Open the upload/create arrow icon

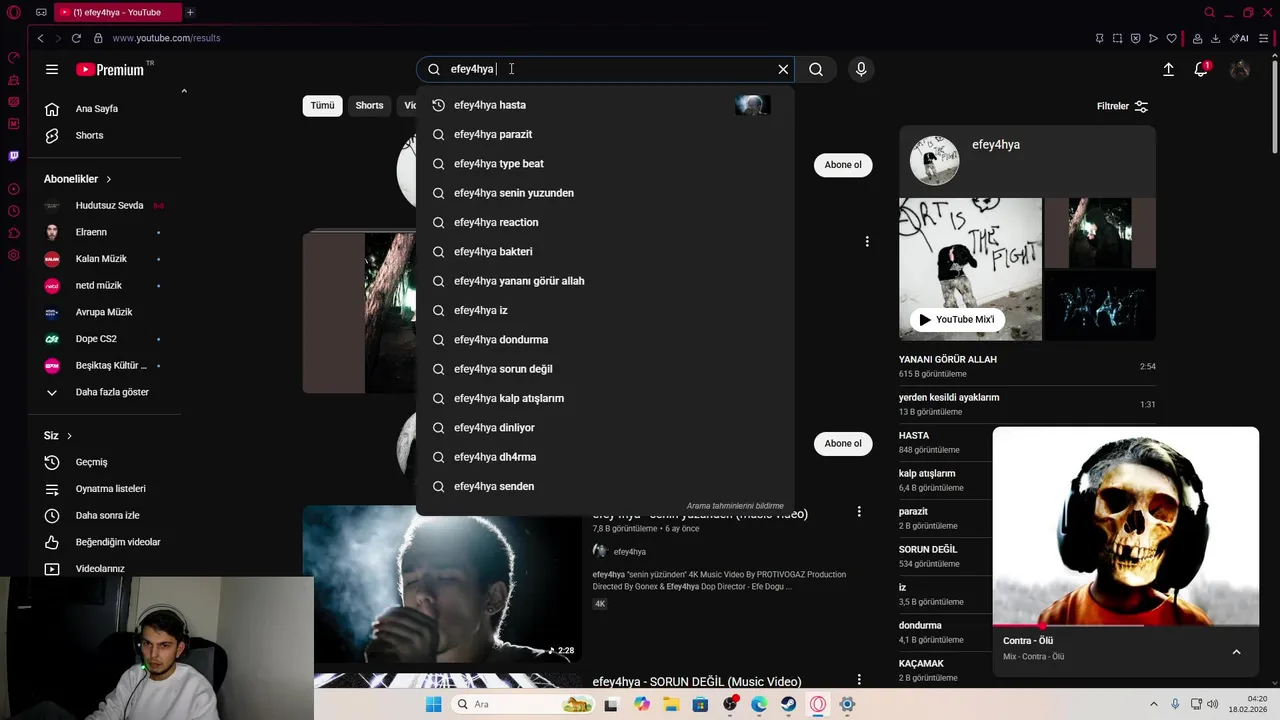pos(1168,69)
